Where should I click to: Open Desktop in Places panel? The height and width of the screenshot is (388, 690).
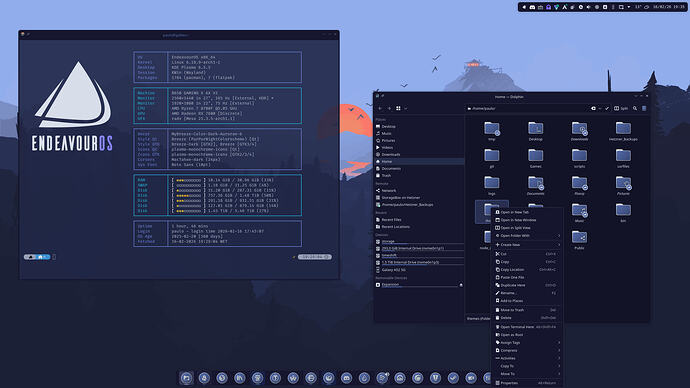tap(419, 126)
